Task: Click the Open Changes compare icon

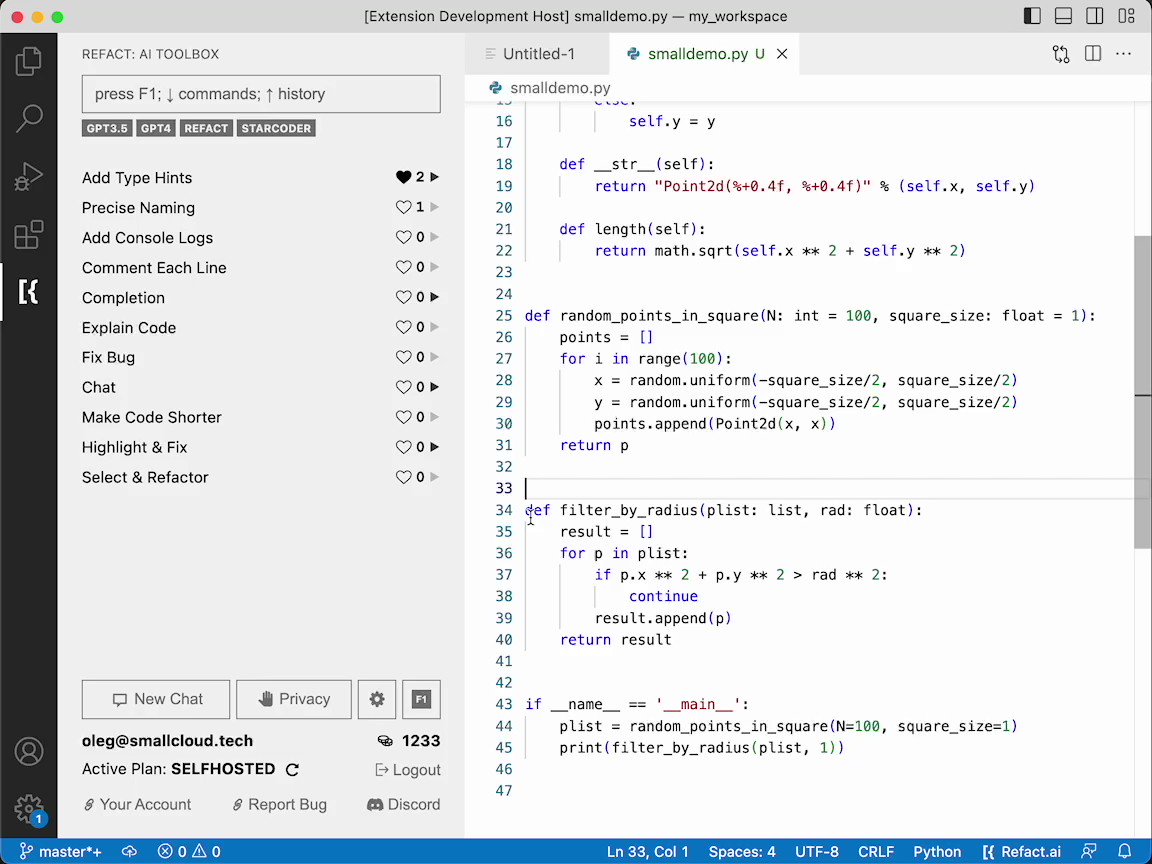Action: 1060,54
